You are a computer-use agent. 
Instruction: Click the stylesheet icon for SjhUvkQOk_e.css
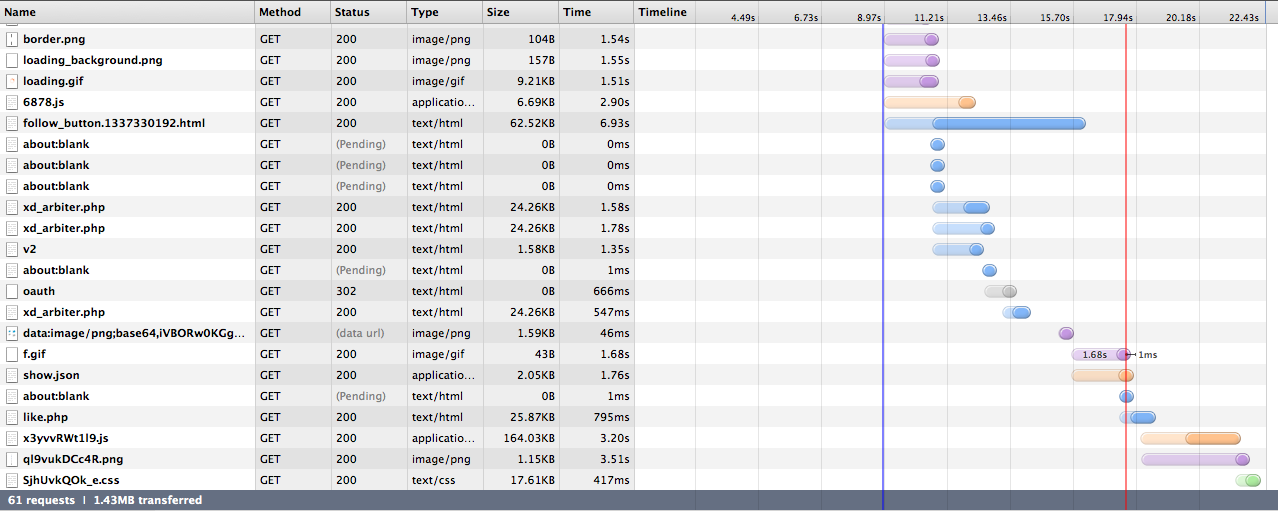click(12, 480)
